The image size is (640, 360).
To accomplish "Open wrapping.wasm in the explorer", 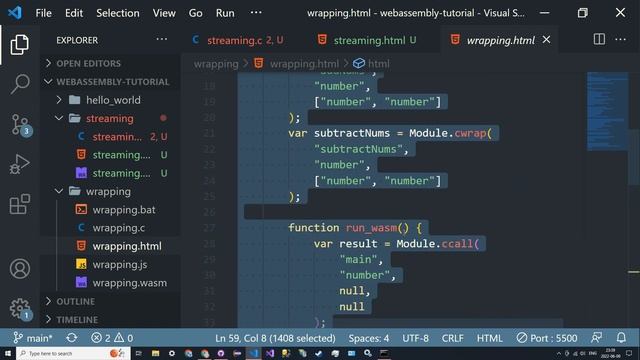I will [x=110, y=283].
